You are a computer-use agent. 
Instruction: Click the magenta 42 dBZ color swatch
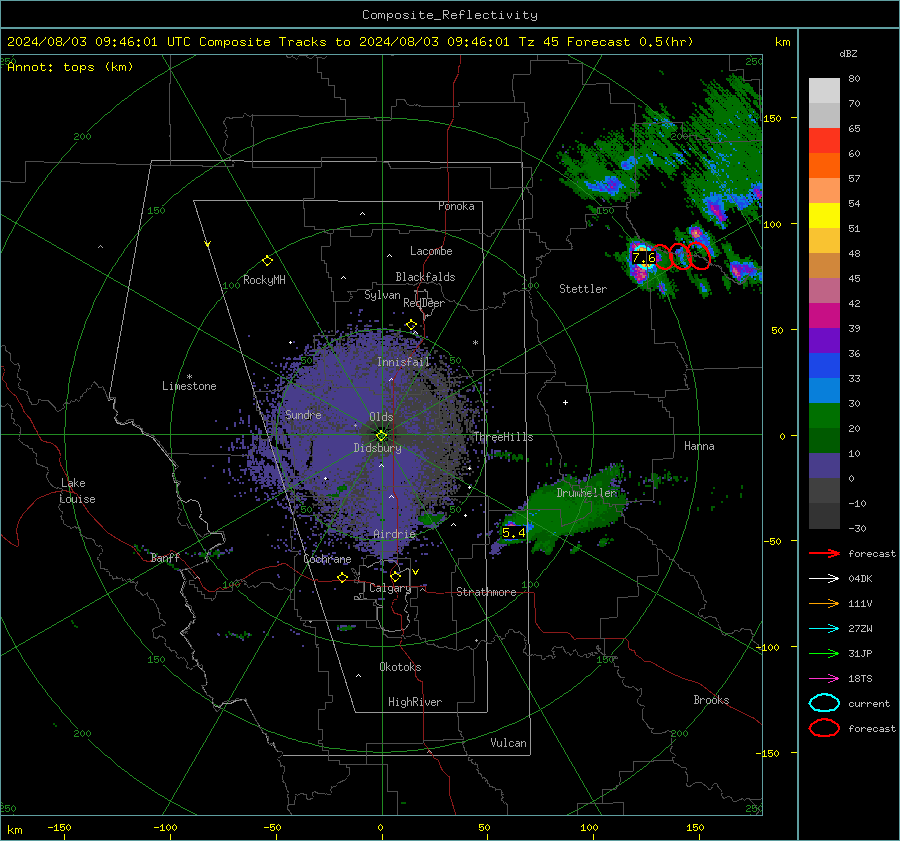click(824, 316)
